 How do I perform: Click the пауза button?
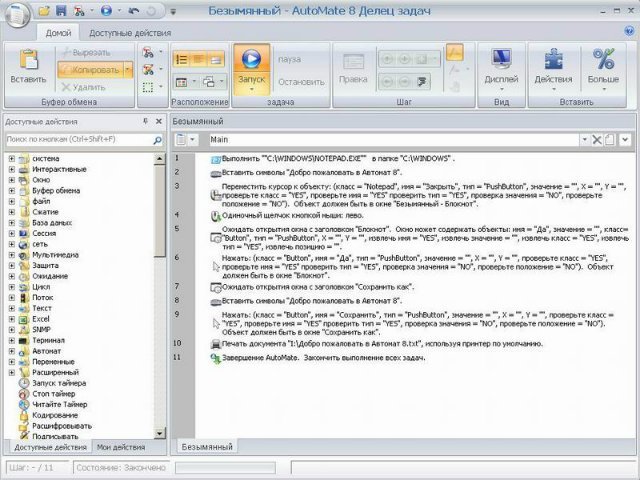(x=289, y=59)
